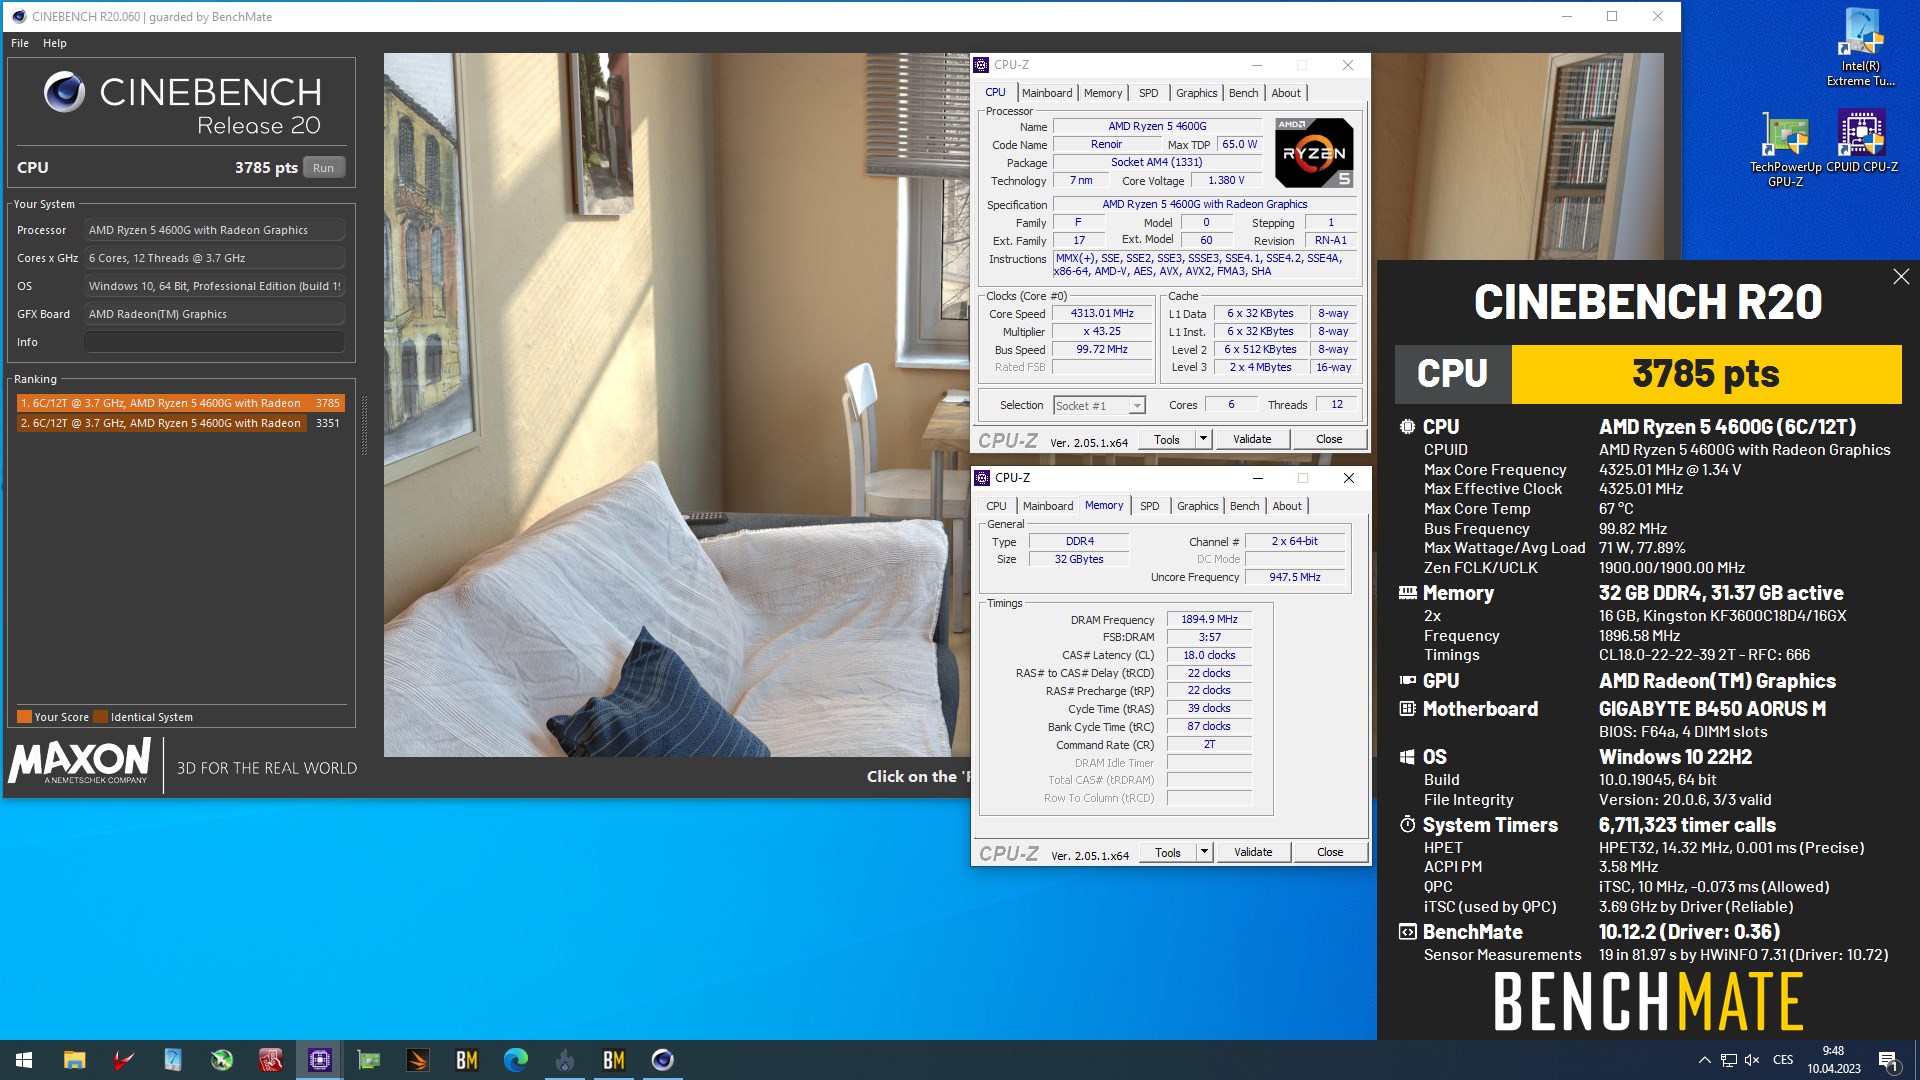Viewport: 1920px width, 1080px height.
Task: Open the taskbar clock and date
Action: coord(1833,1060)
